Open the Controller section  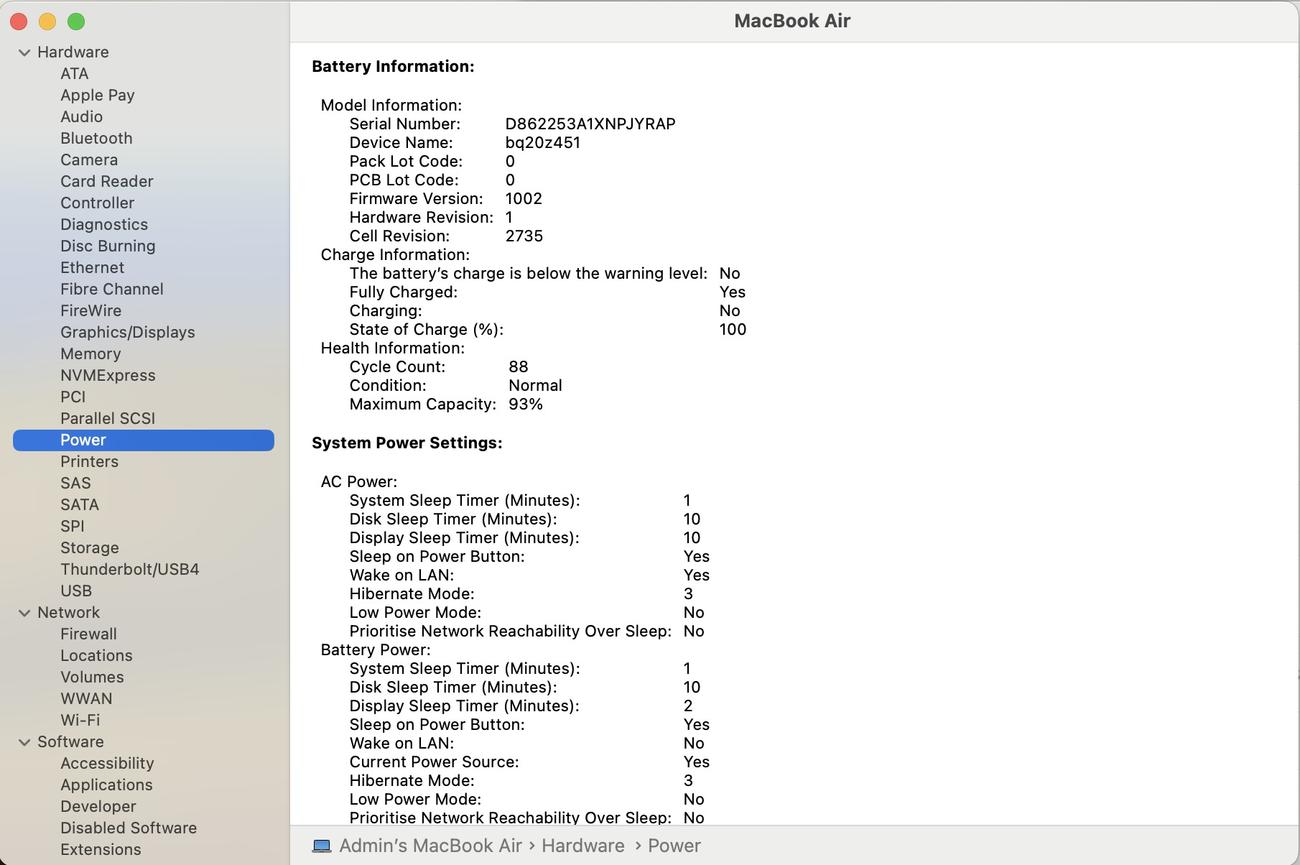click(97, 203)
